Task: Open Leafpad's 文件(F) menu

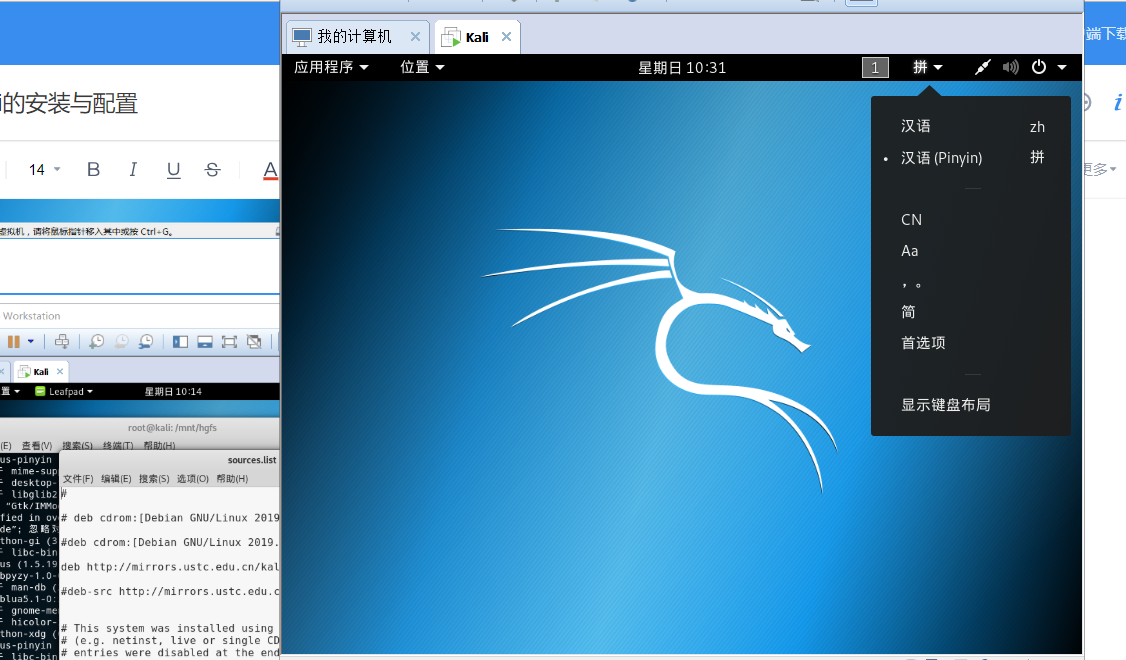Action: [x=78, y=478]
